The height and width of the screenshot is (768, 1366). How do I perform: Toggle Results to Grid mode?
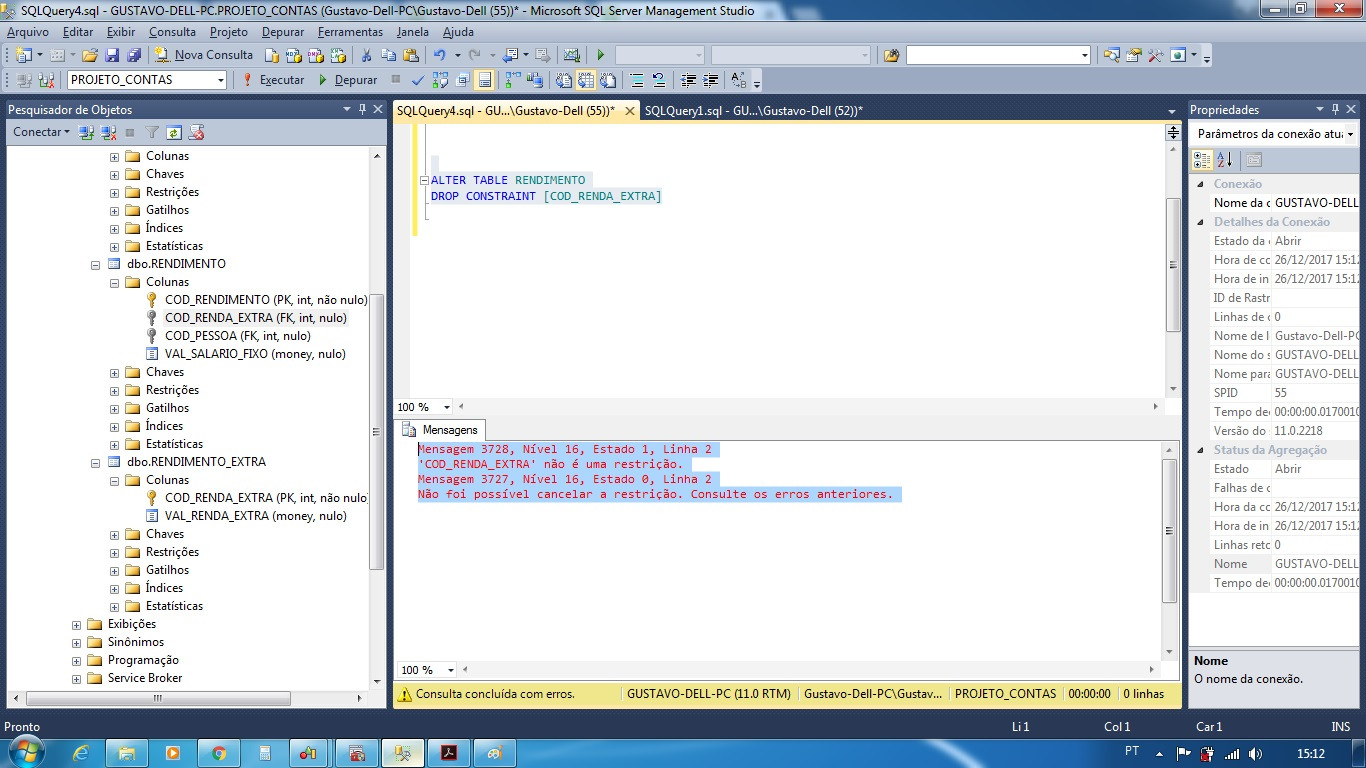(585, 80)
